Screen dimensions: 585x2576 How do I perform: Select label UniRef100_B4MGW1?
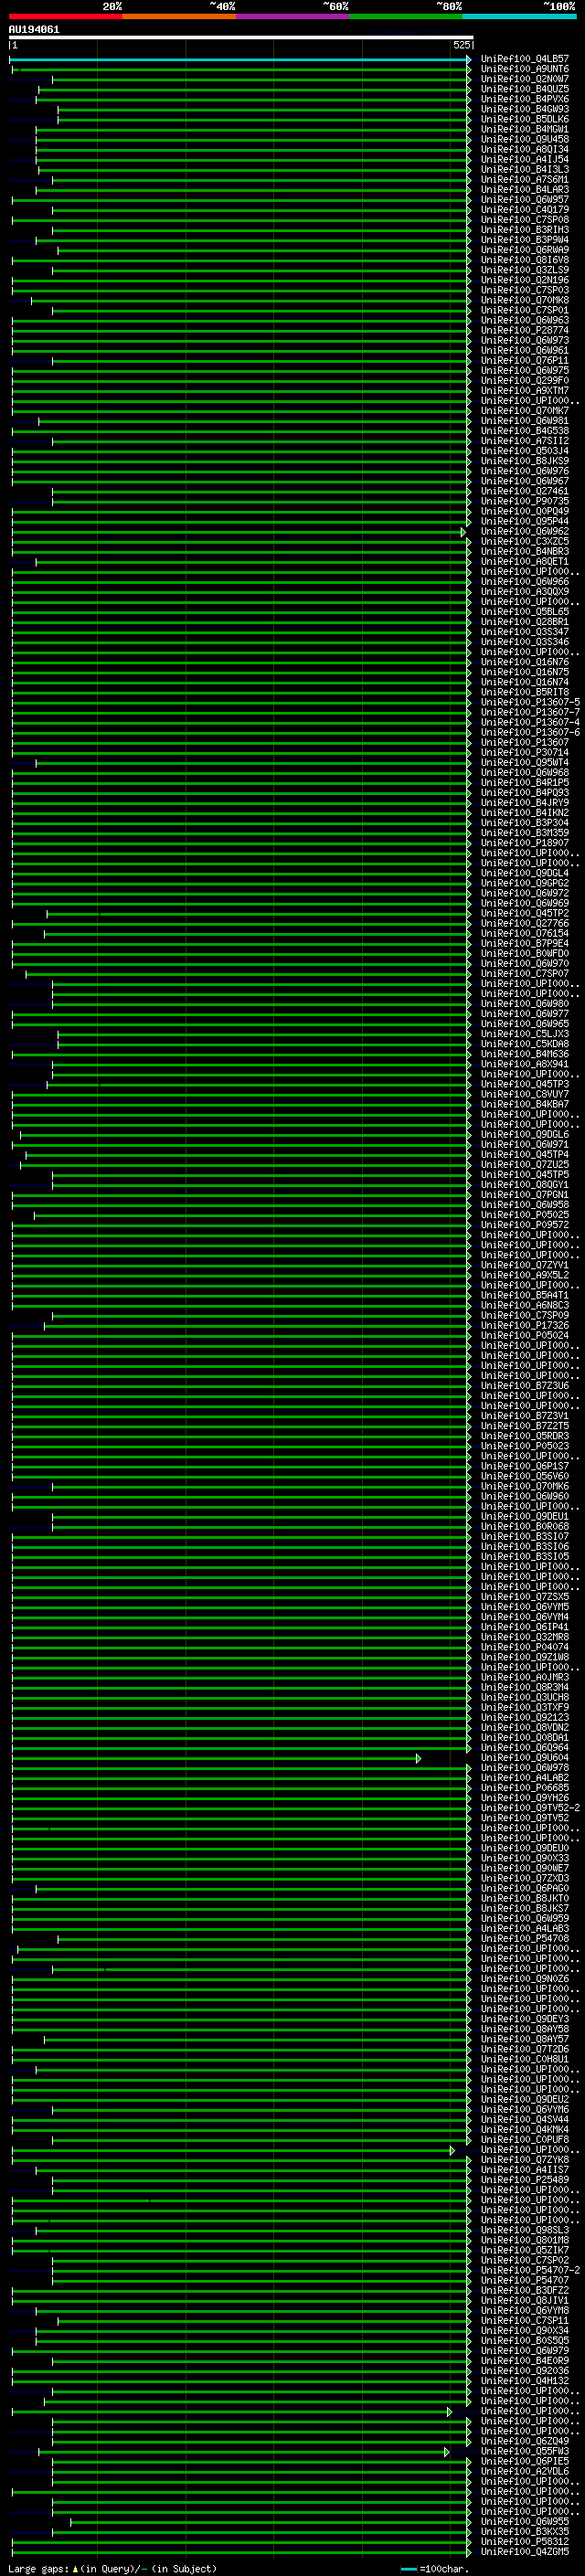click(524, 129)
